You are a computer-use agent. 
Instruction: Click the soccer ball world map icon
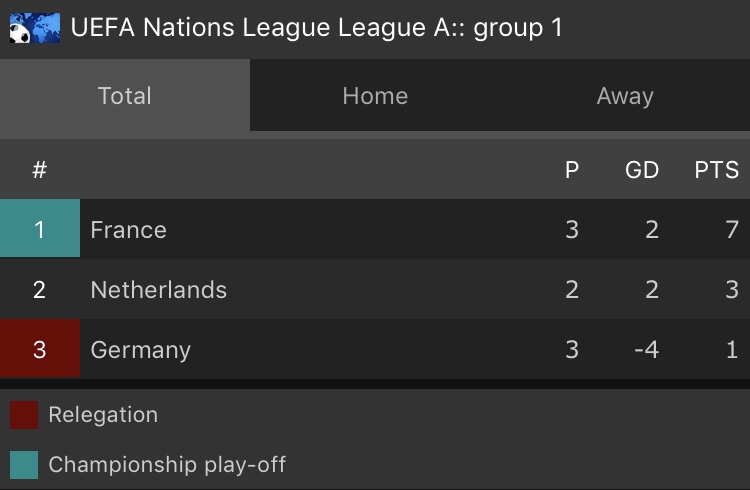tap(34, 28)
